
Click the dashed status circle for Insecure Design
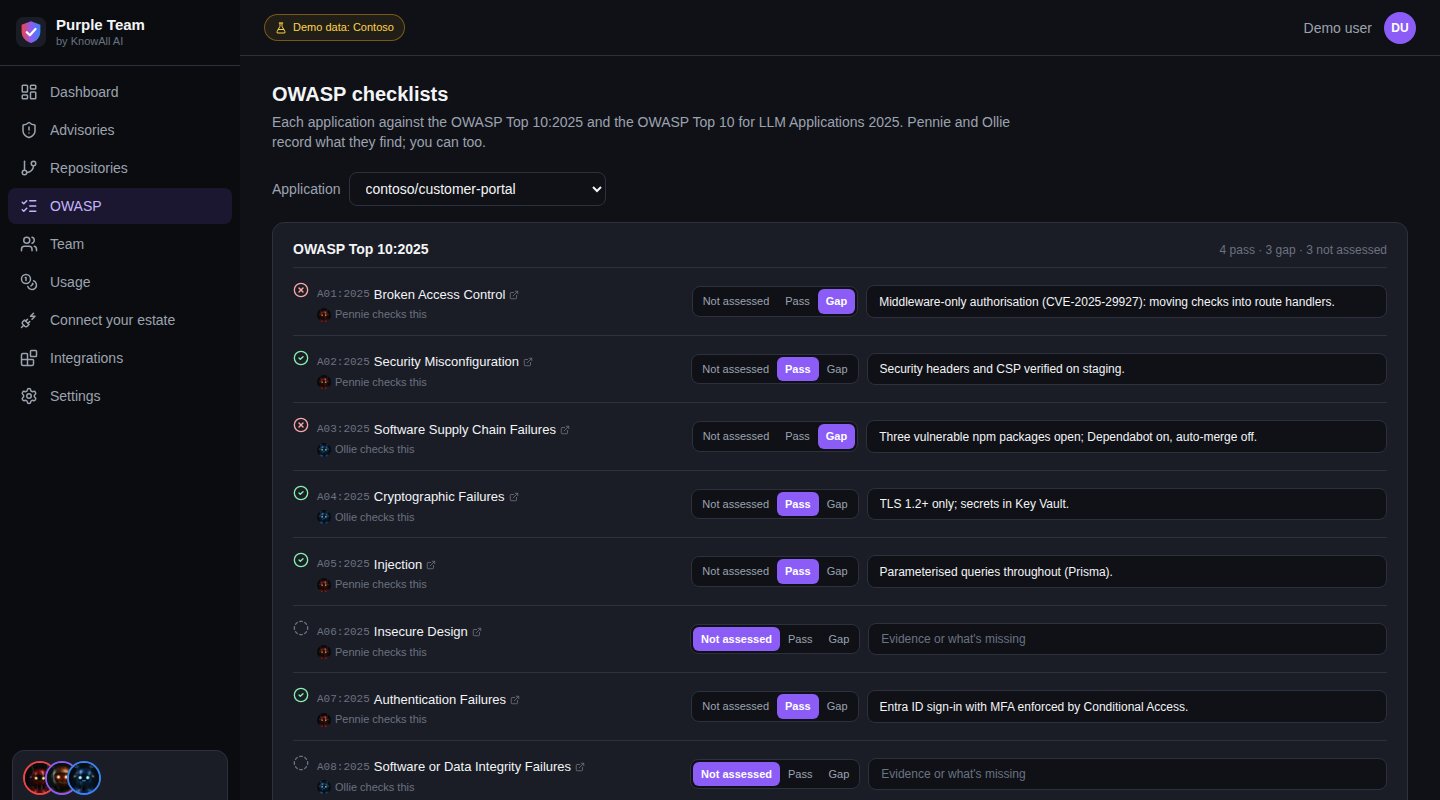point(301,628)
